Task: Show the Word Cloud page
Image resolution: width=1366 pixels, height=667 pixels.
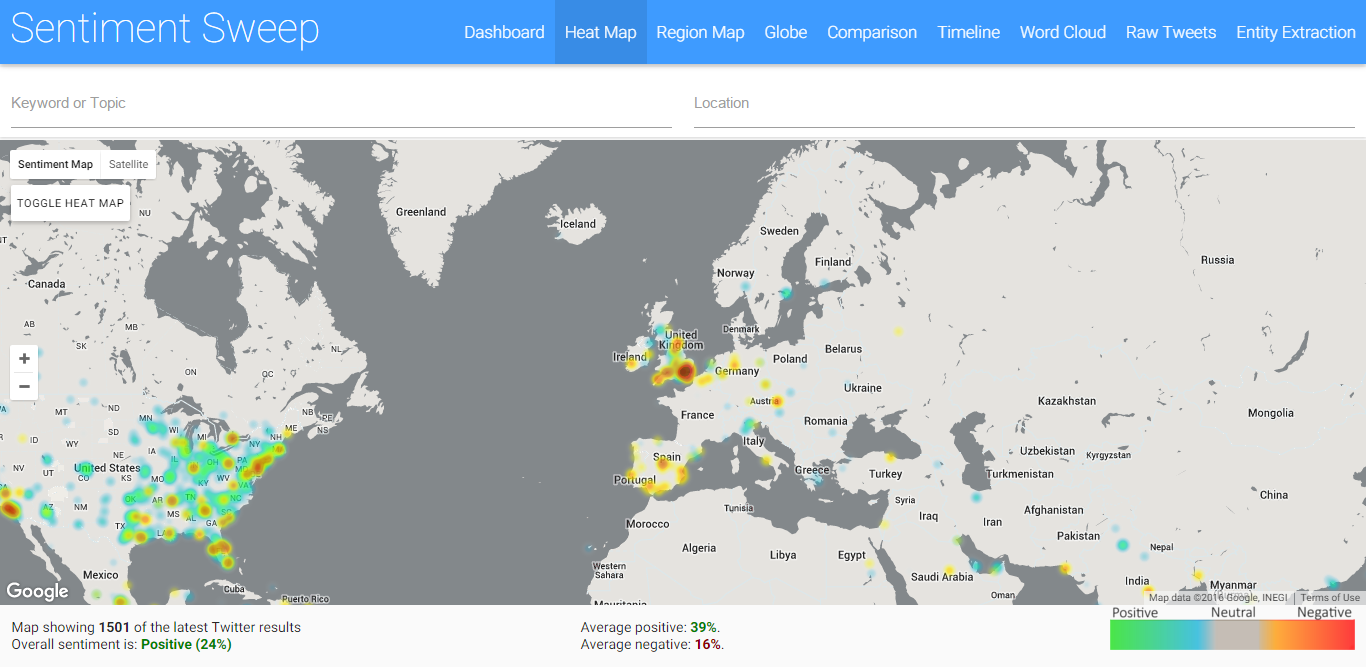Action: point(1062,32)
